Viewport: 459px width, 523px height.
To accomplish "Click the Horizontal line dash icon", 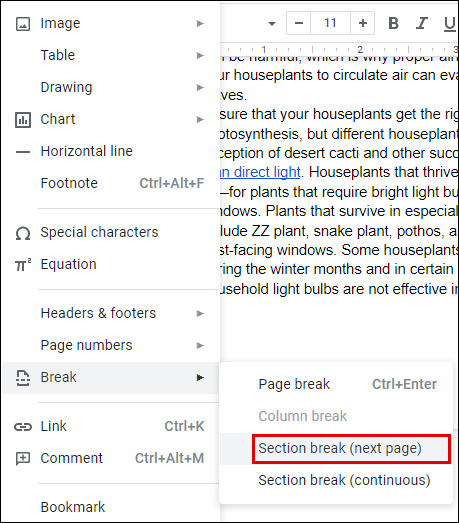I will tap(23, 152).
